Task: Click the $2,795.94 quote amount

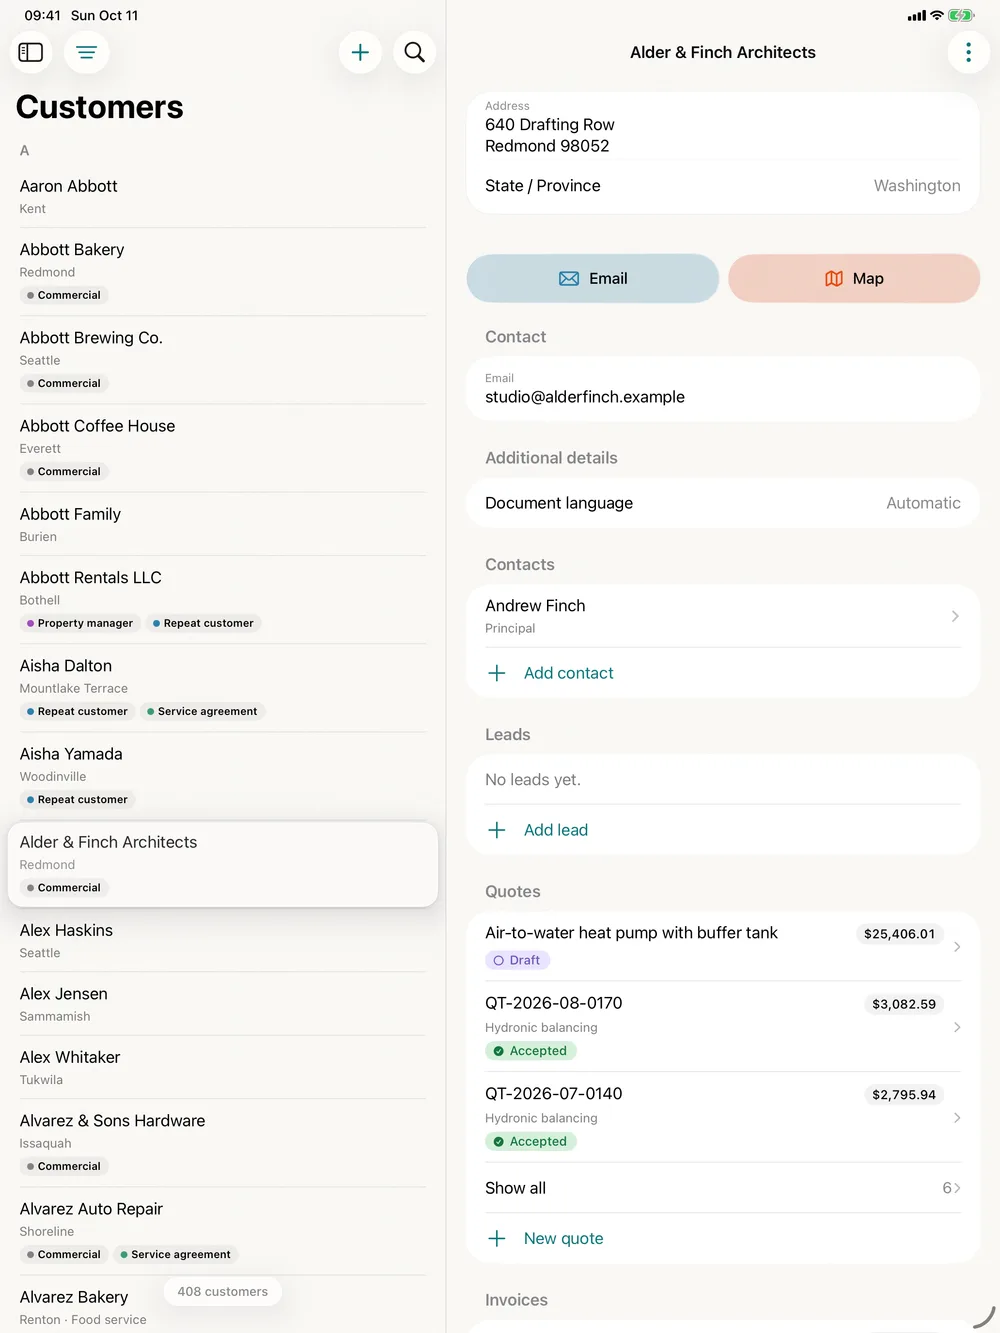Action: [x=904, y=1095]
